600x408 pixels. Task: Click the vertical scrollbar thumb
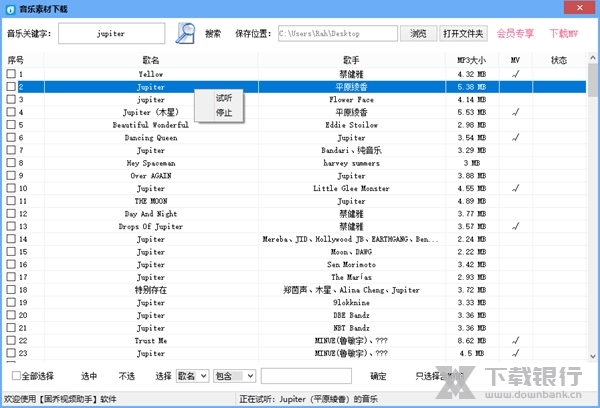(x=593, y=80)
